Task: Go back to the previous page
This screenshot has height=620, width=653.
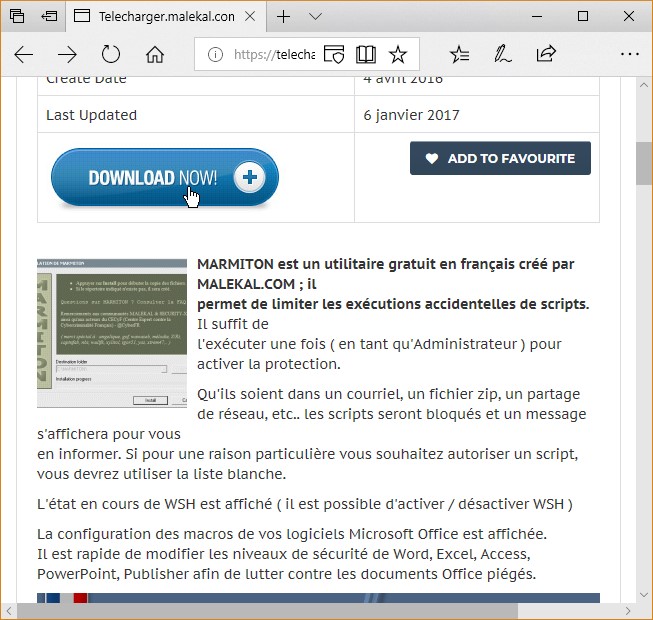Action: (x=23, y=54)
